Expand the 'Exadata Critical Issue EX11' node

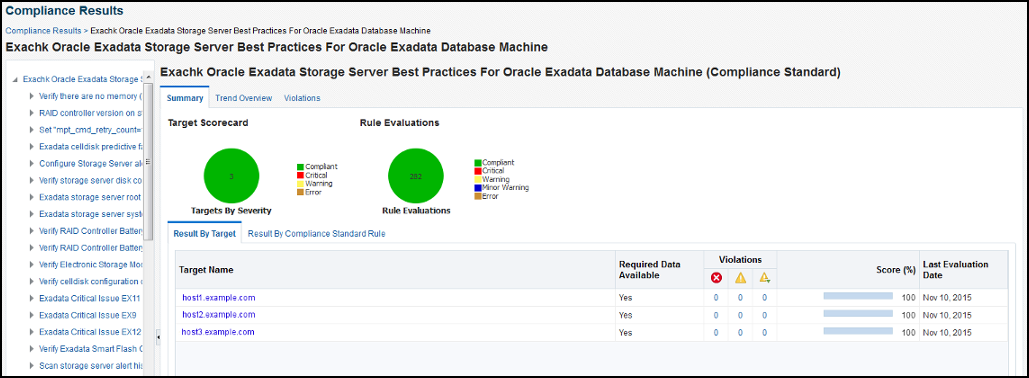point(32,298)
